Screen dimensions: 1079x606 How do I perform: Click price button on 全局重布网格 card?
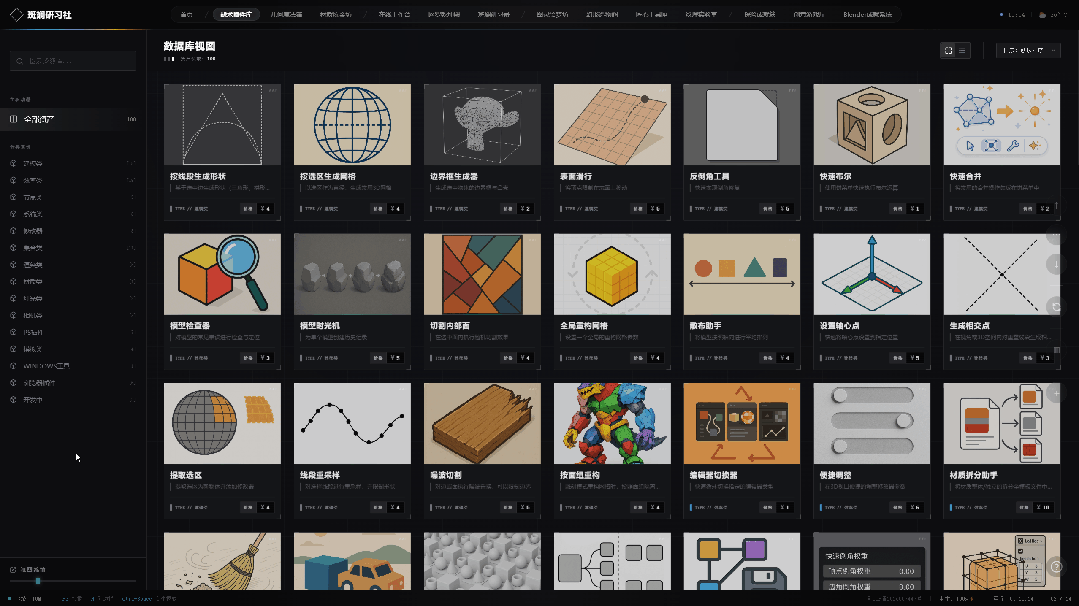coord(655,358)
